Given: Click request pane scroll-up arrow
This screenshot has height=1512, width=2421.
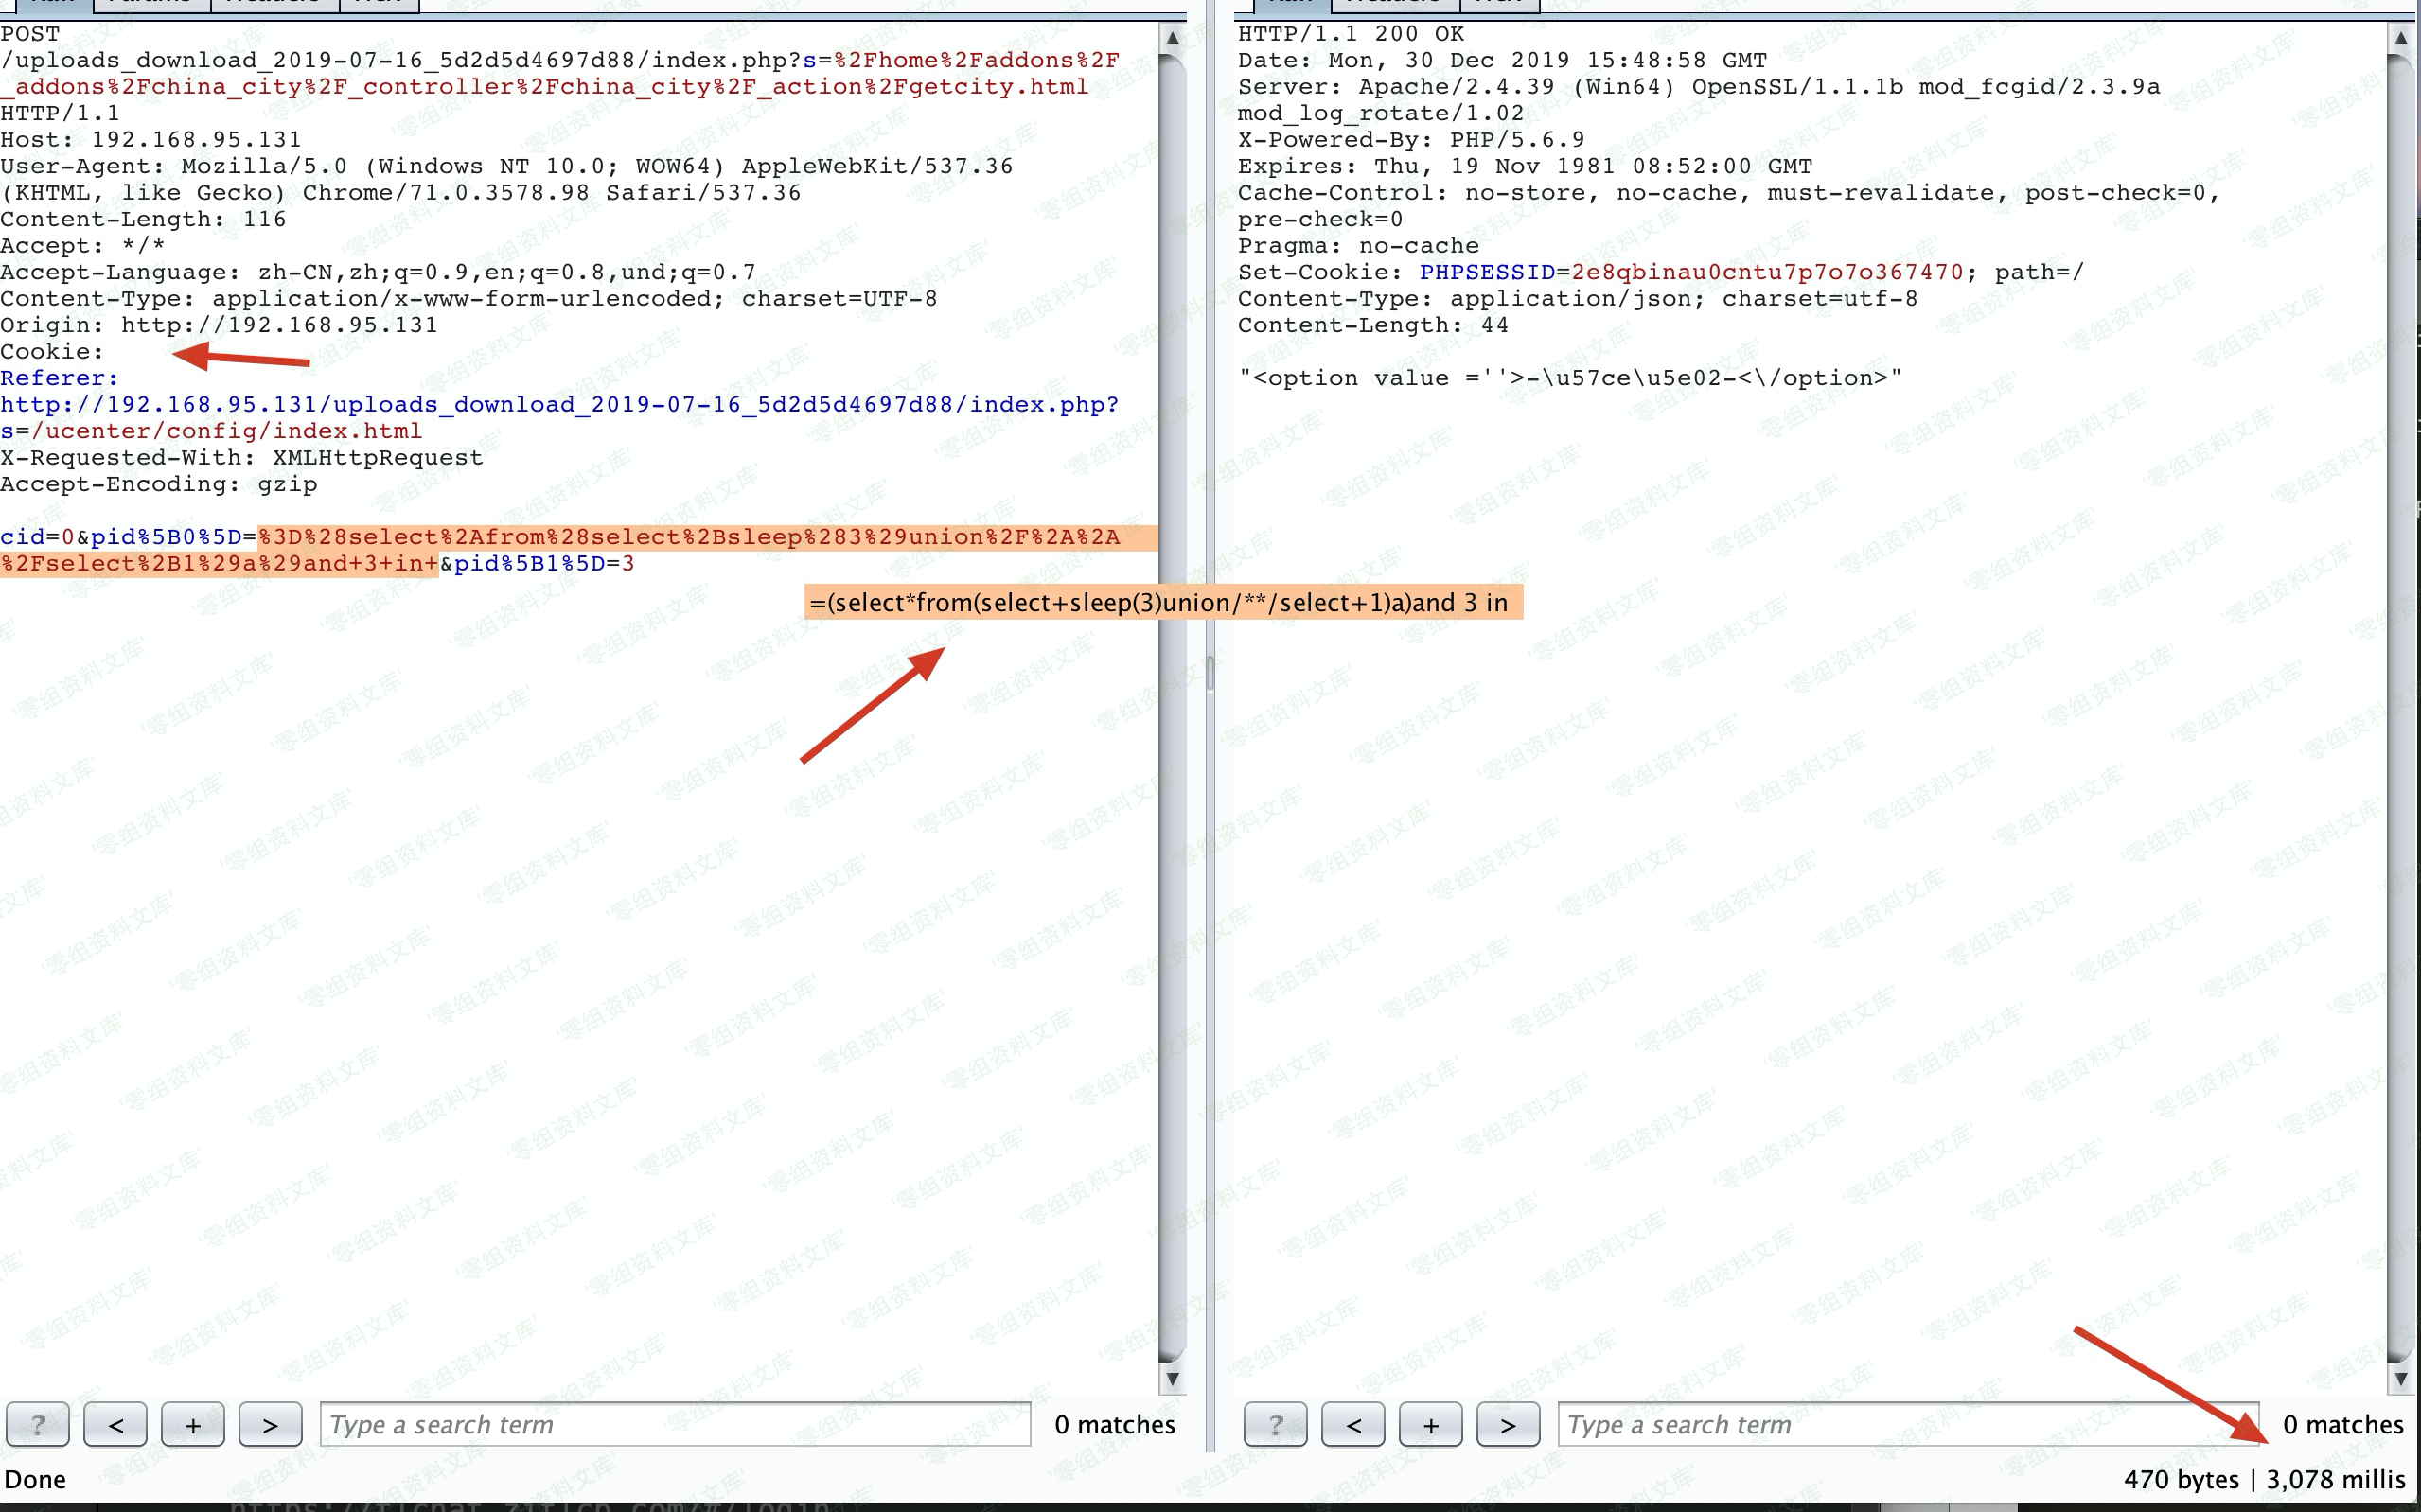Looking at the screenshot, I should (x=1172, y=38).
